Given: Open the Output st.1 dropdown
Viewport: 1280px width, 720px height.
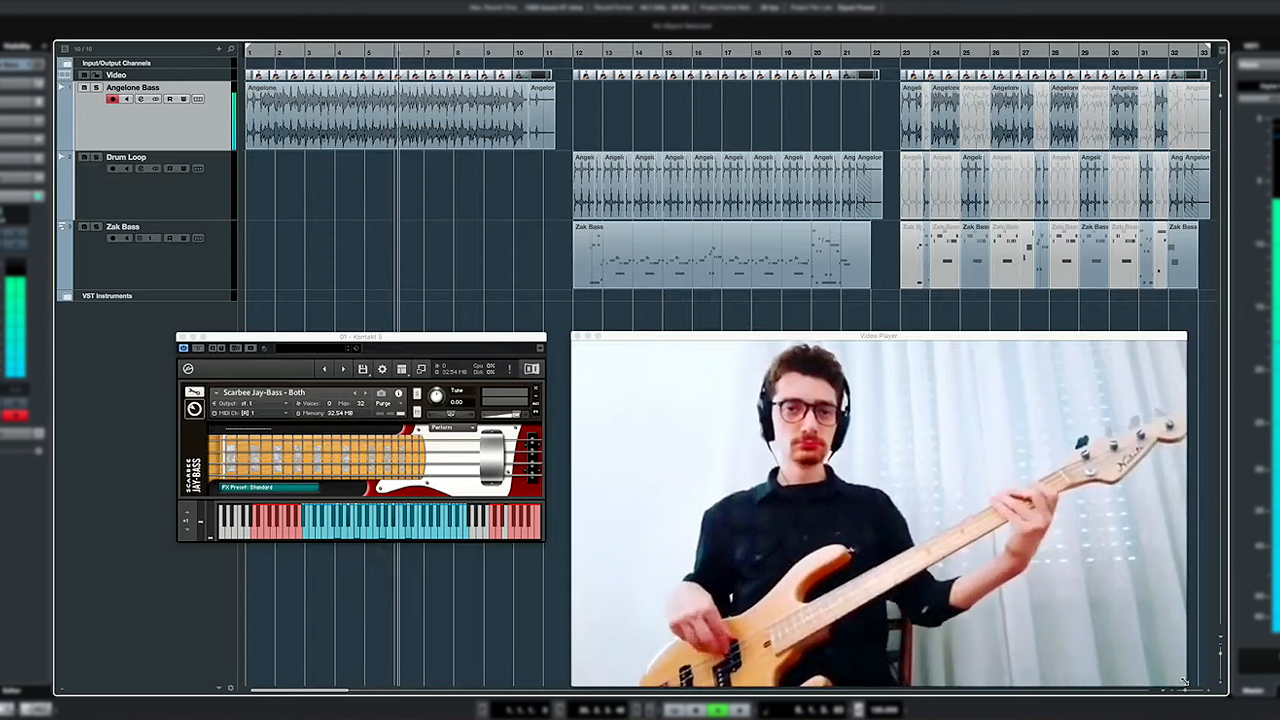Looking at the screenshot, I should coord(250,403).
